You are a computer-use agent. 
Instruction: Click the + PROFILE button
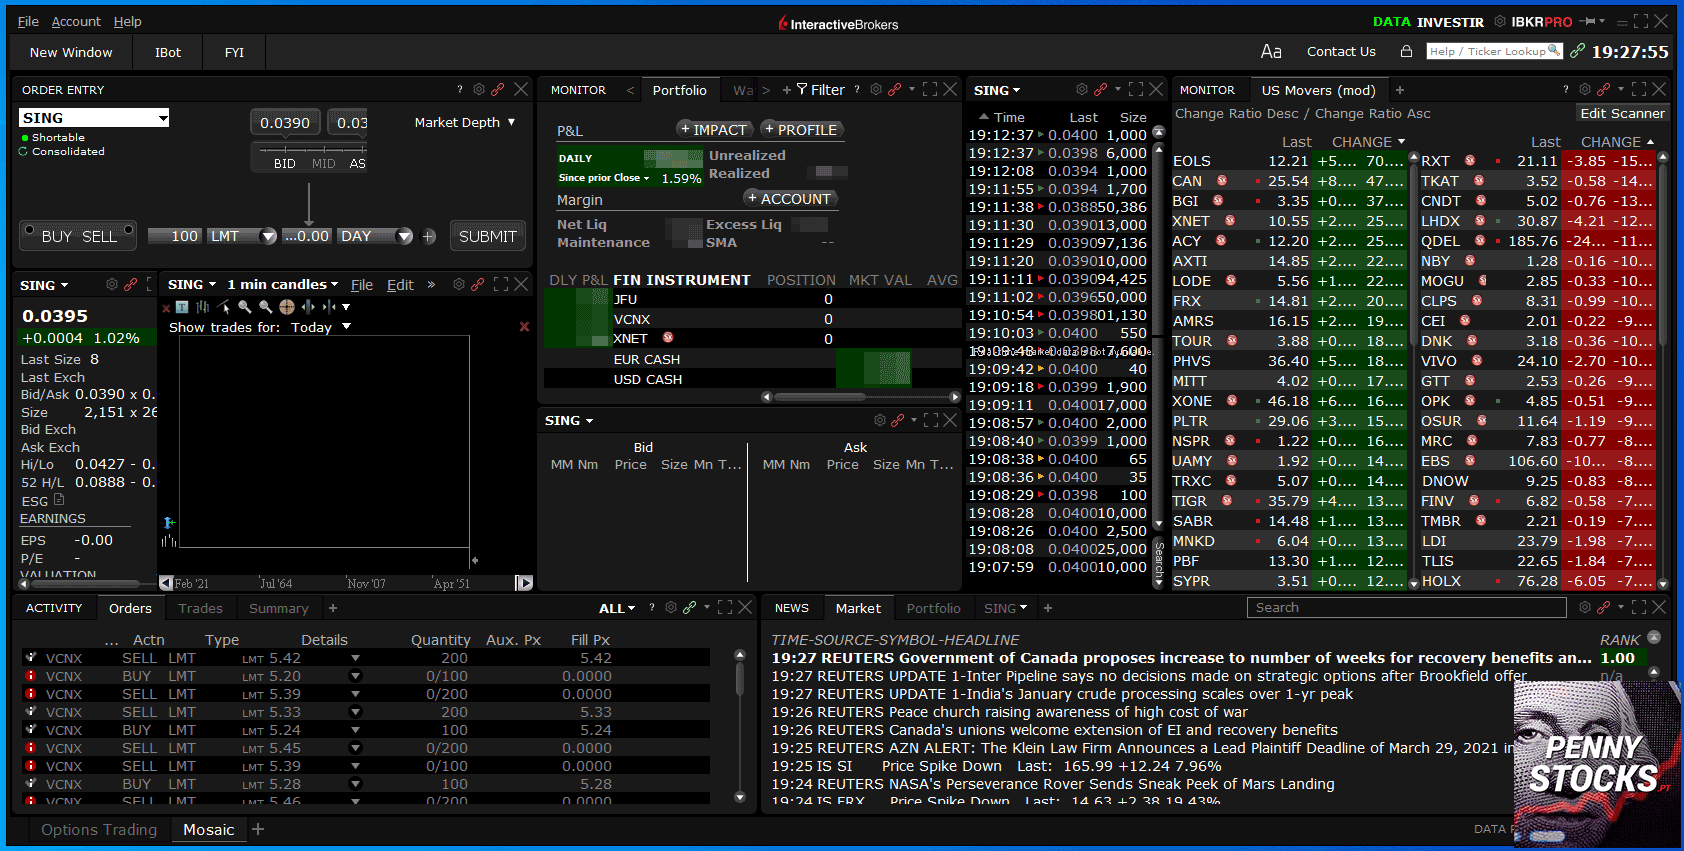[x=800, y=129]
